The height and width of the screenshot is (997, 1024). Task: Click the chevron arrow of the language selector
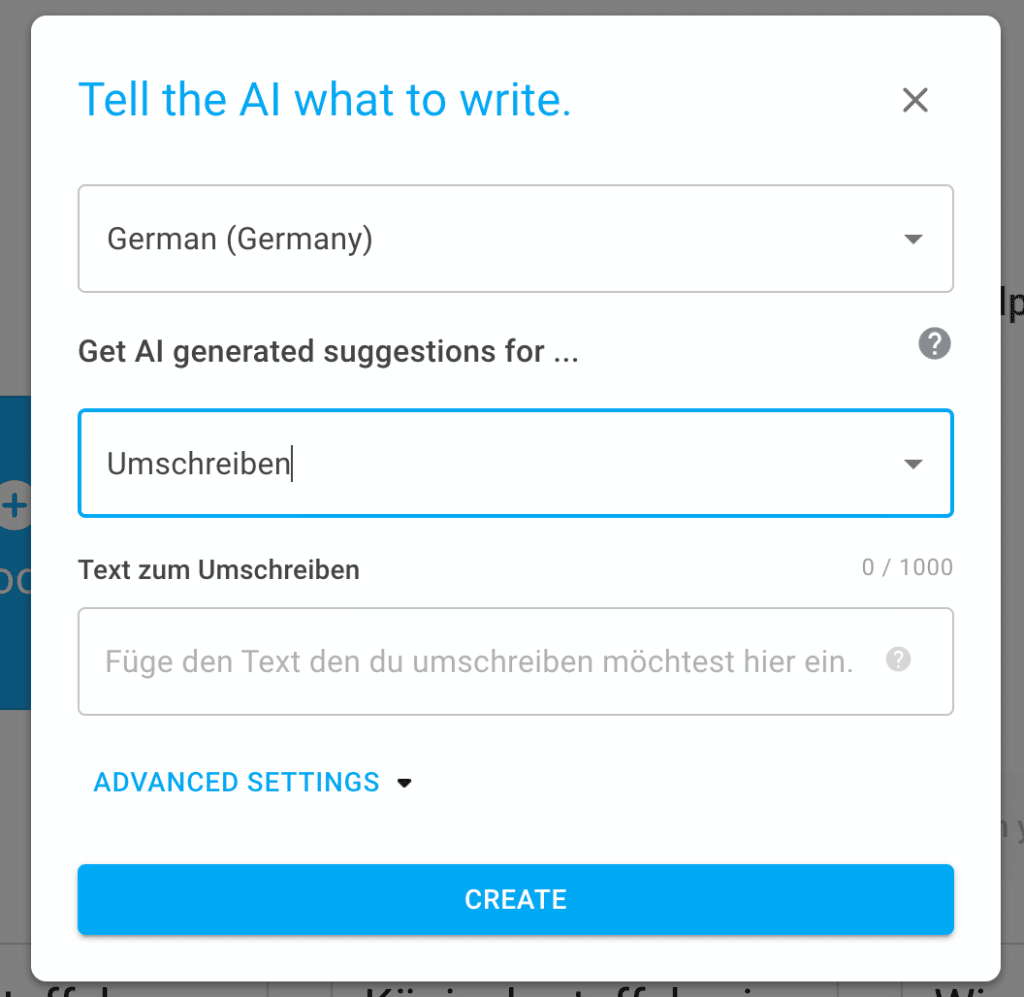point(913,239)
